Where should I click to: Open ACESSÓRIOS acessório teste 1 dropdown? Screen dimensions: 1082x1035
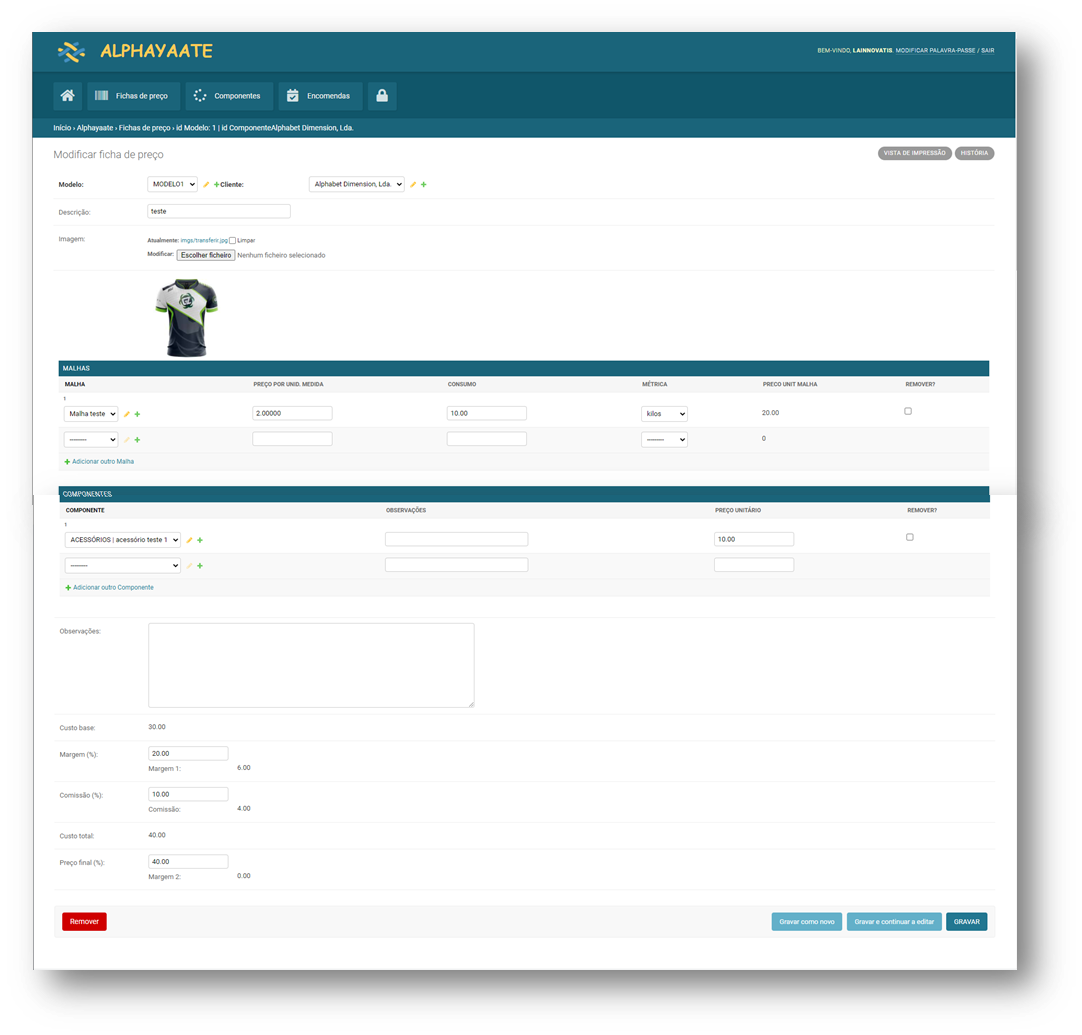123,540
